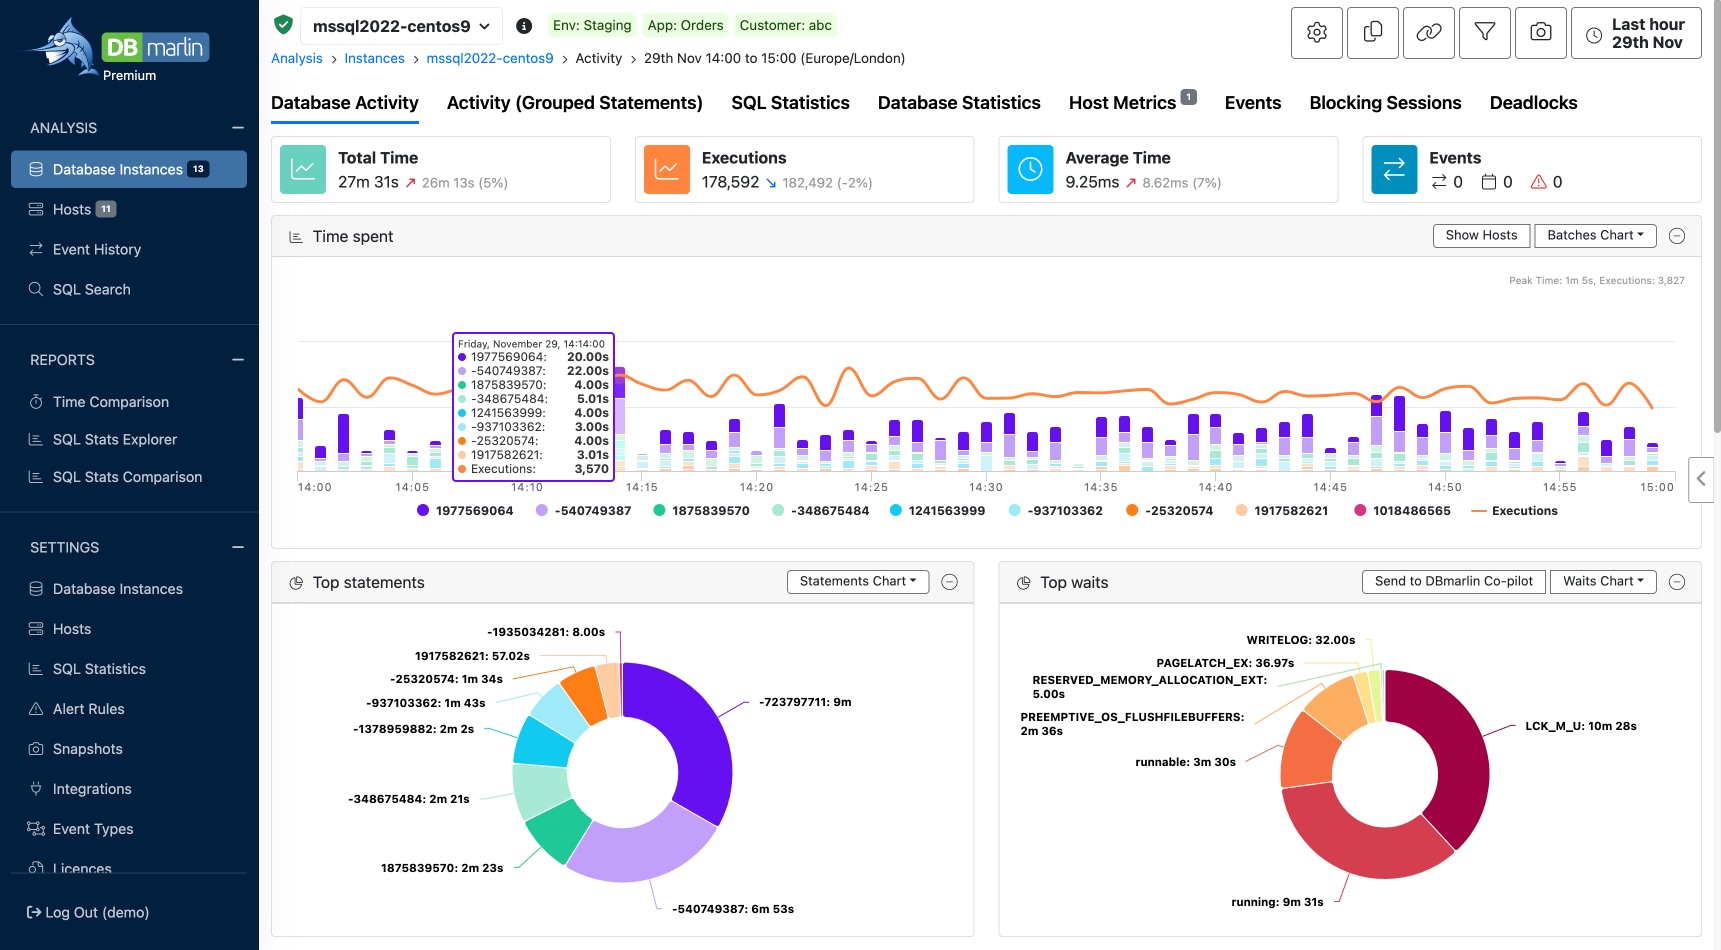The image size is (1721, 950).
Task: Open the Deadlocks tab
Action: click(1533, 103)
